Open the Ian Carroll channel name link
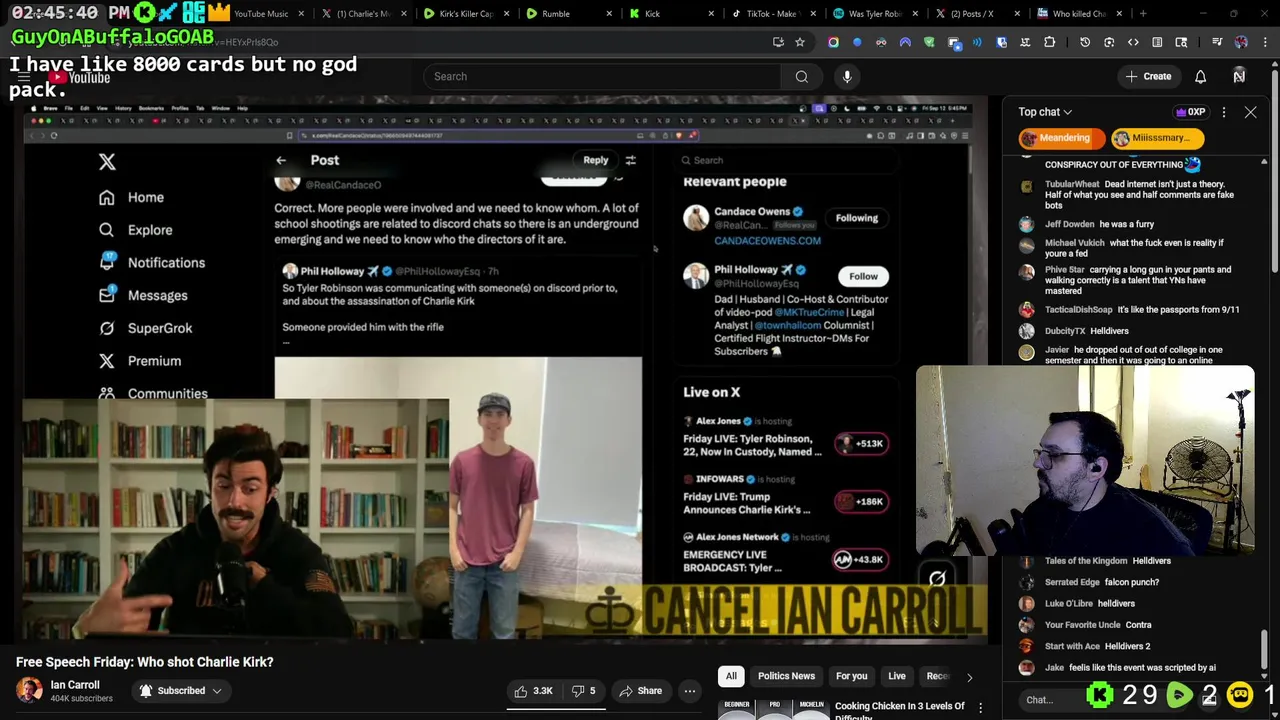1280x720 pixels. pos(75,685)
